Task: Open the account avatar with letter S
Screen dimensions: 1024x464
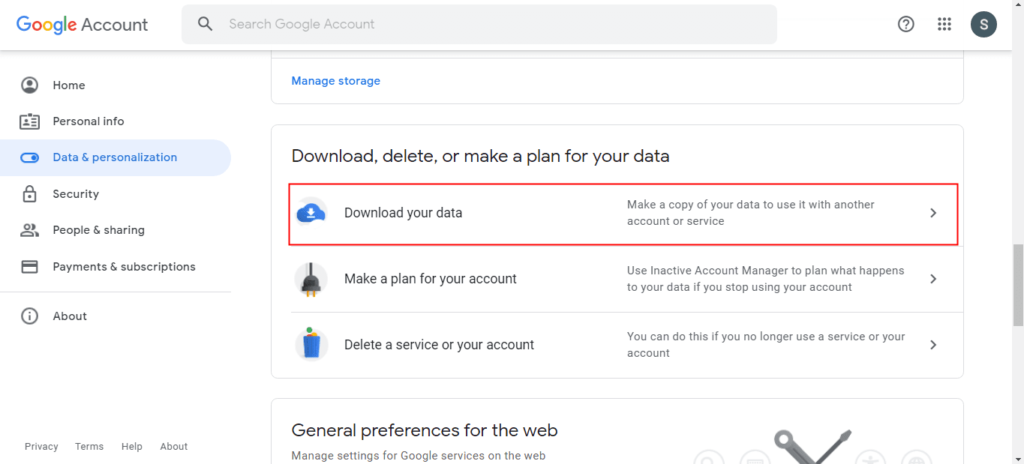Action: (984, 24)
